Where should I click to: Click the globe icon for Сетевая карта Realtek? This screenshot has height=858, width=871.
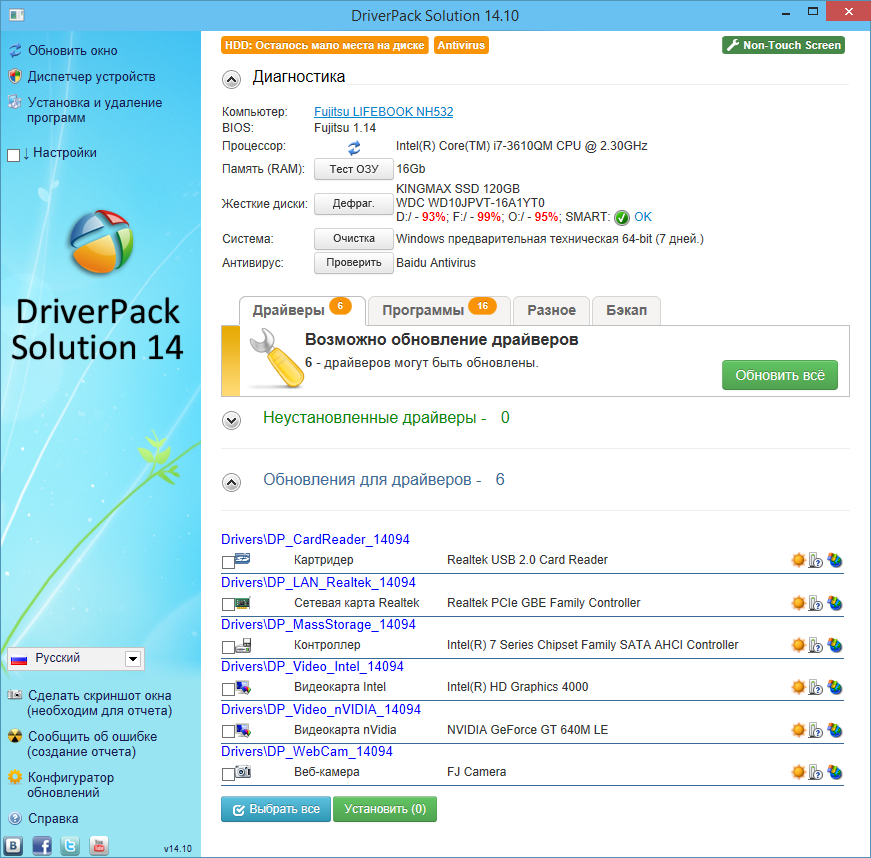pyautogui.click(x=834, y=603)
